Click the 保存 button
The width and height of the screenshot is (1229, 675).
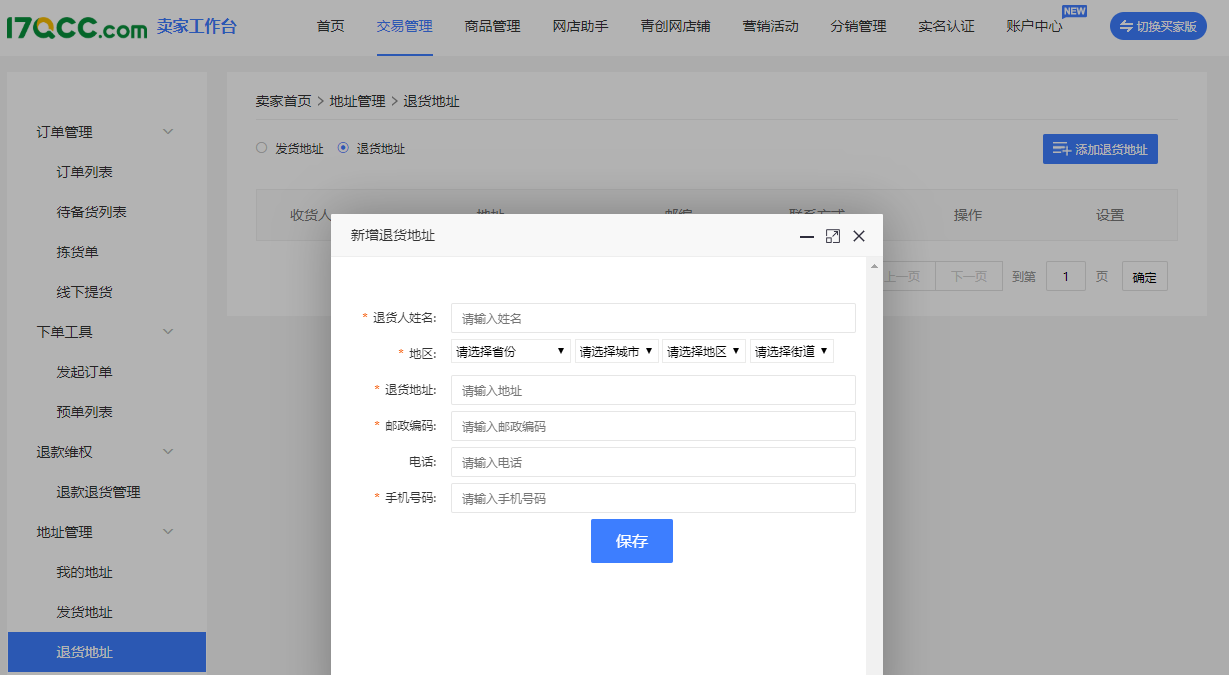click(632, 541)
